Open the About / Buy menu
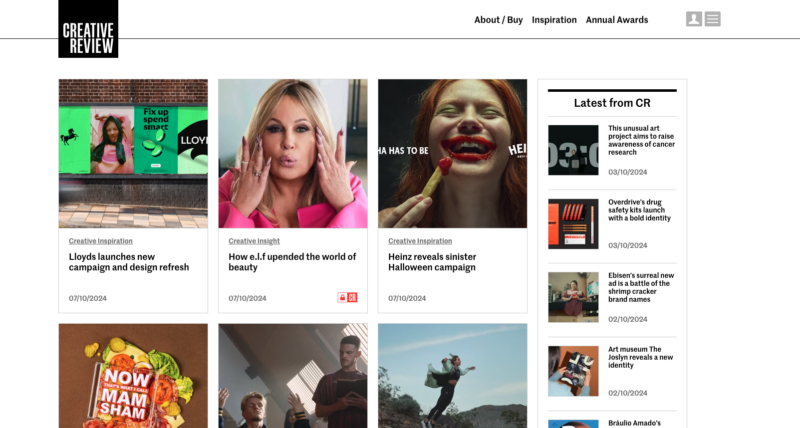Viewport: 800px width, 428px height. (x=498, y=20)
